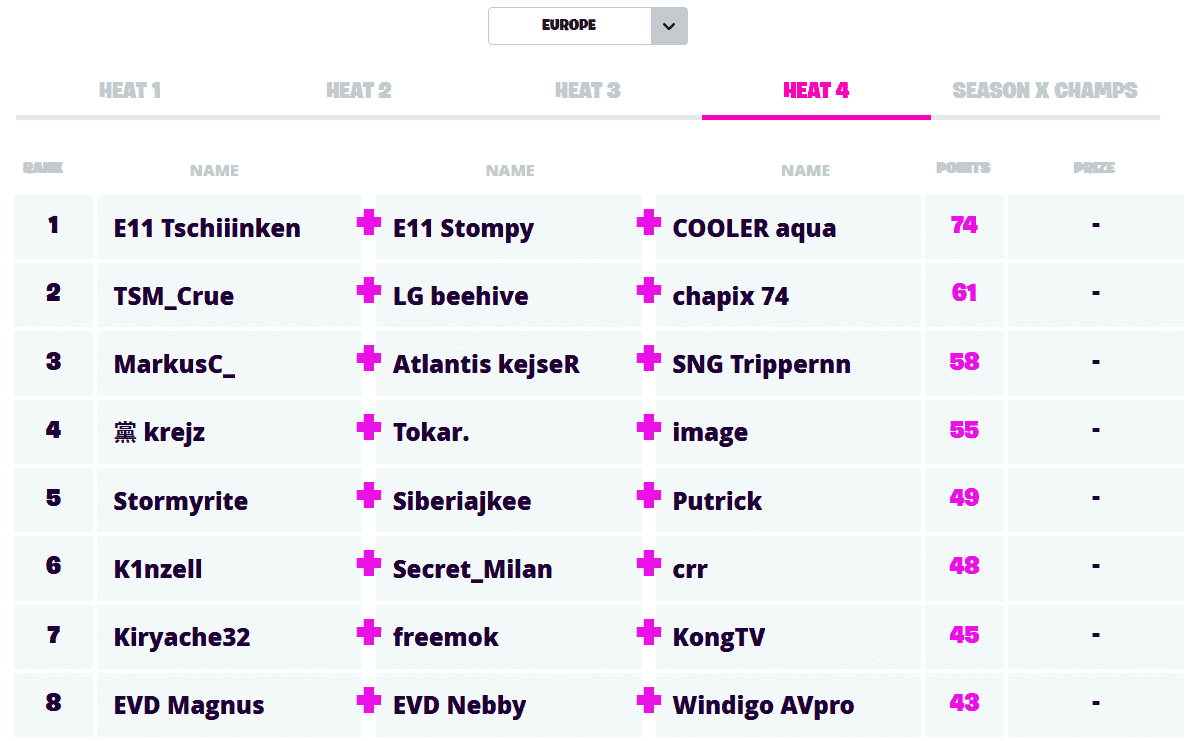
Task: Click player name LG beehive
Action: [460, 296]
